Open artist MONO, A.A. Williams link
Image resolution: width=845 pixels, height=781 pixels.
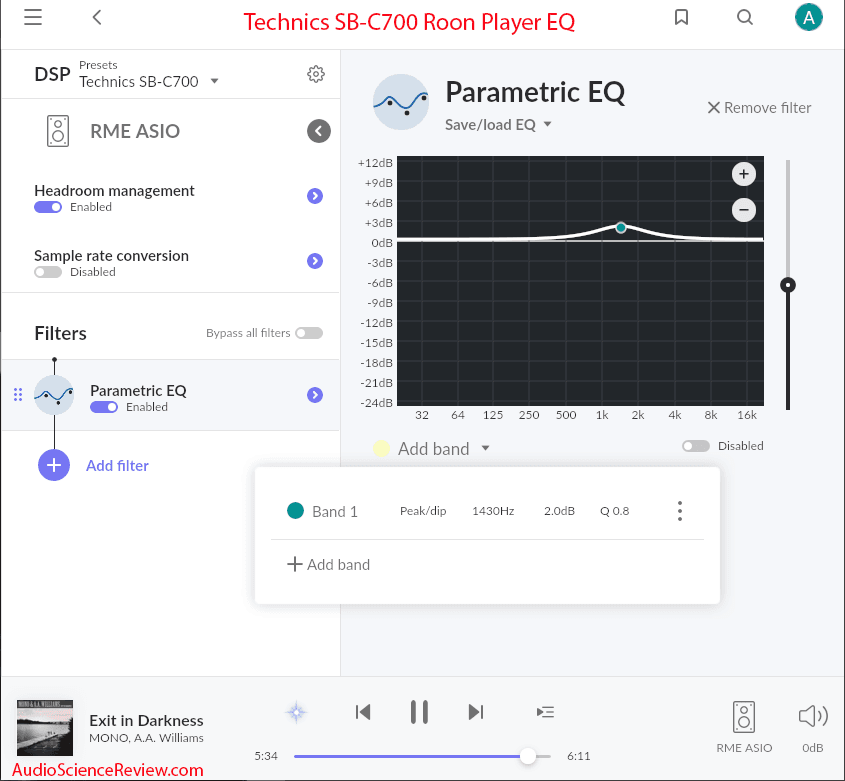click(x=146, y=738)
